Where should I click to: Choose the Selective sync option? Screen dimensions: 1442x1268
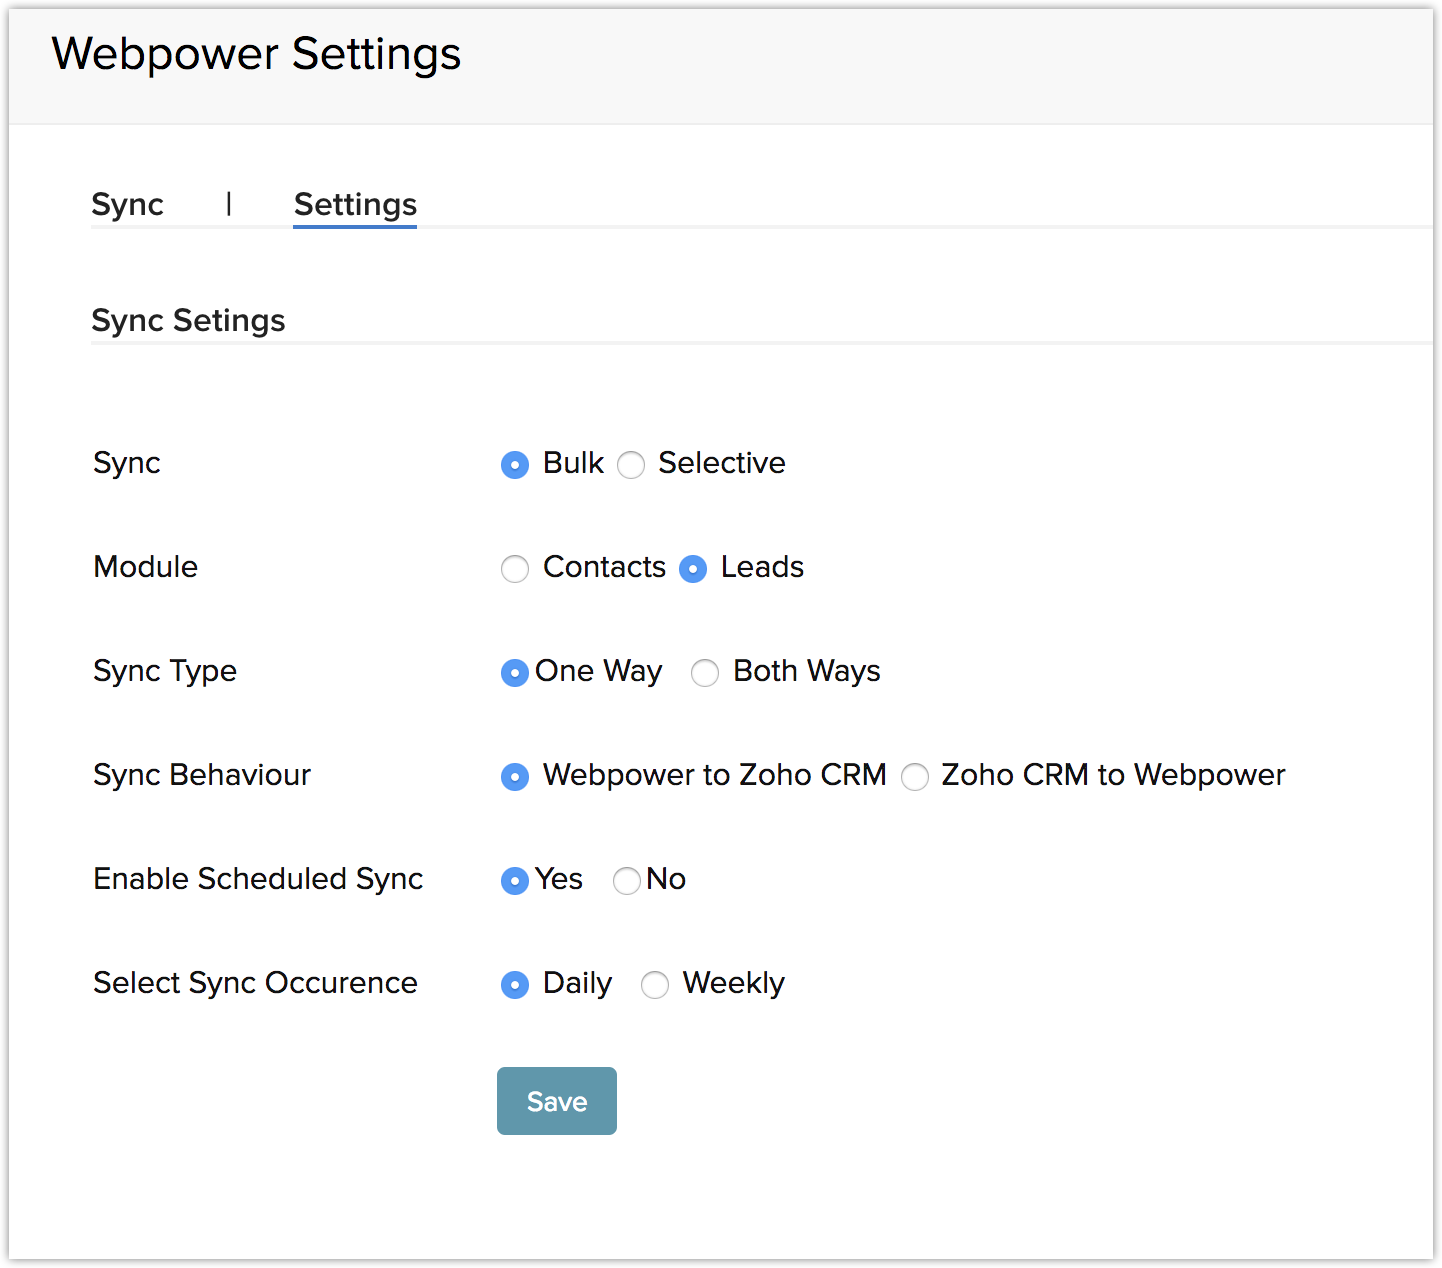click(x=631, y=465)
